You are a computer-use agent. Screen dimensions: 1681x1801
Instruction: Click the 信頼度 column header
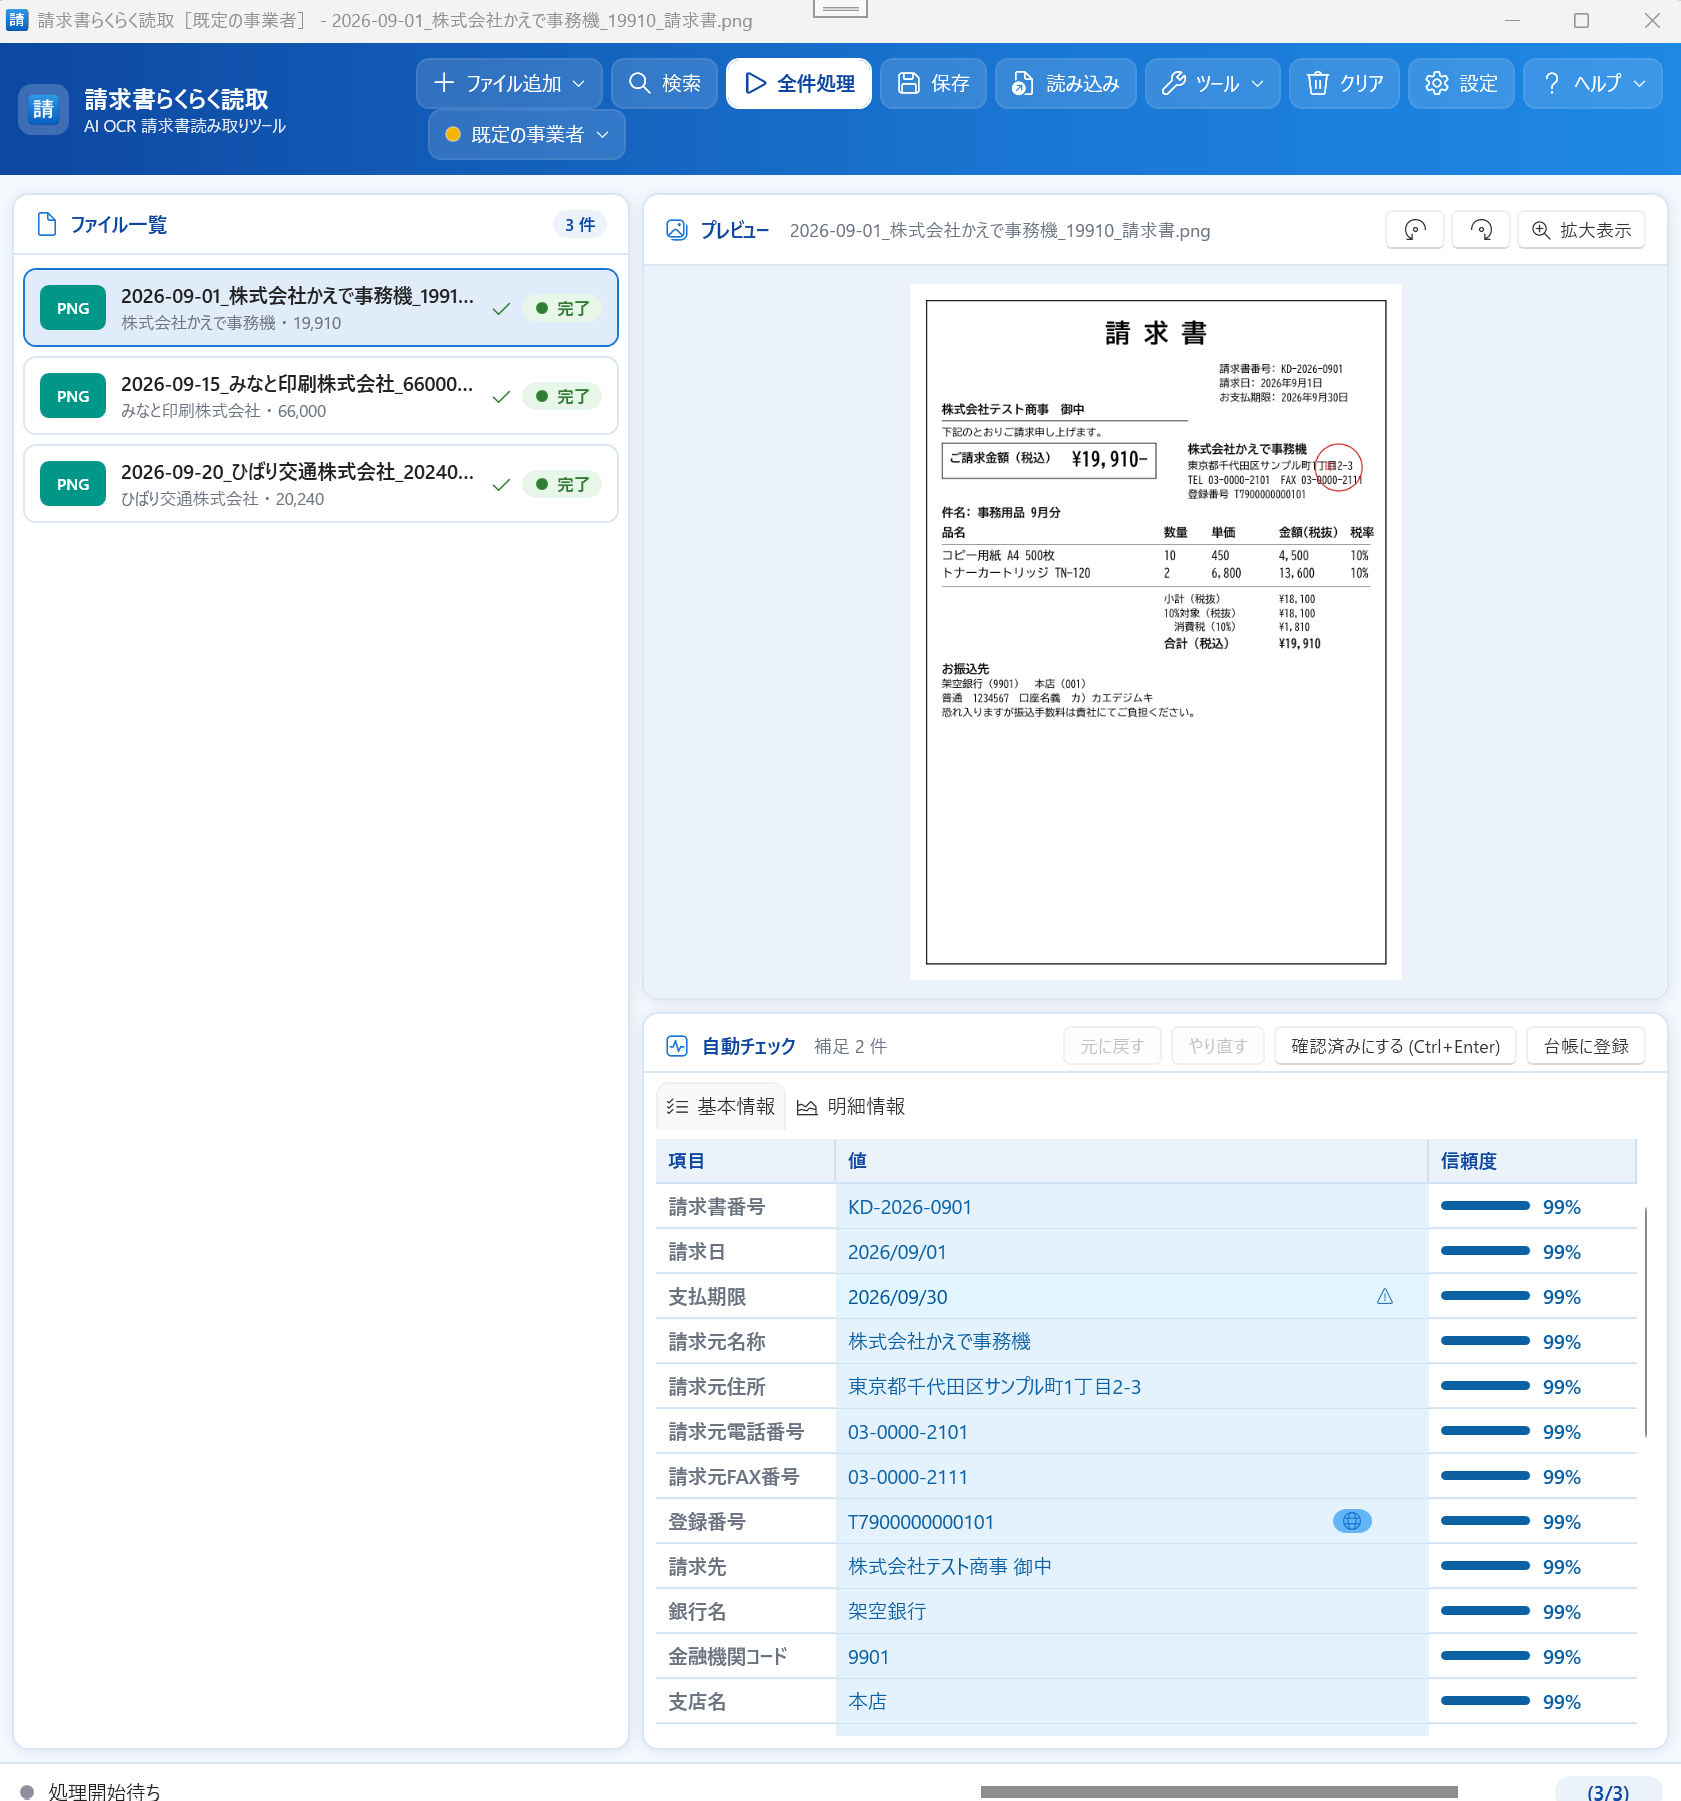pyautogui.click(x=1532, y=1161)
